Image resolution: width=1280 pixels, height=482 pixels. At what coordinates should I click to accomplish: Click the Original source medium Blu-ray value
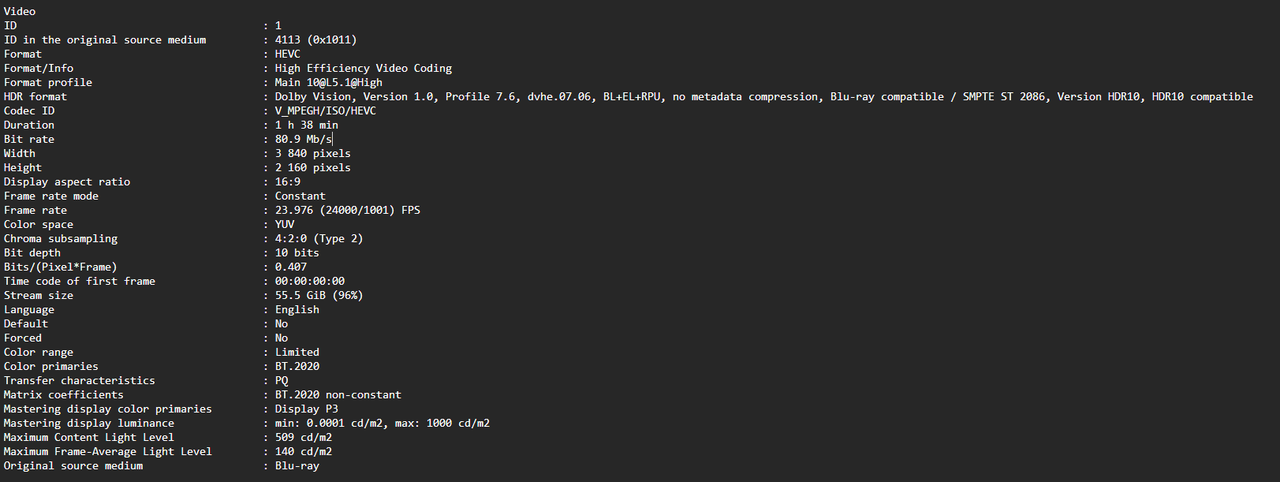pyautogui.click(x=298, y=466)
